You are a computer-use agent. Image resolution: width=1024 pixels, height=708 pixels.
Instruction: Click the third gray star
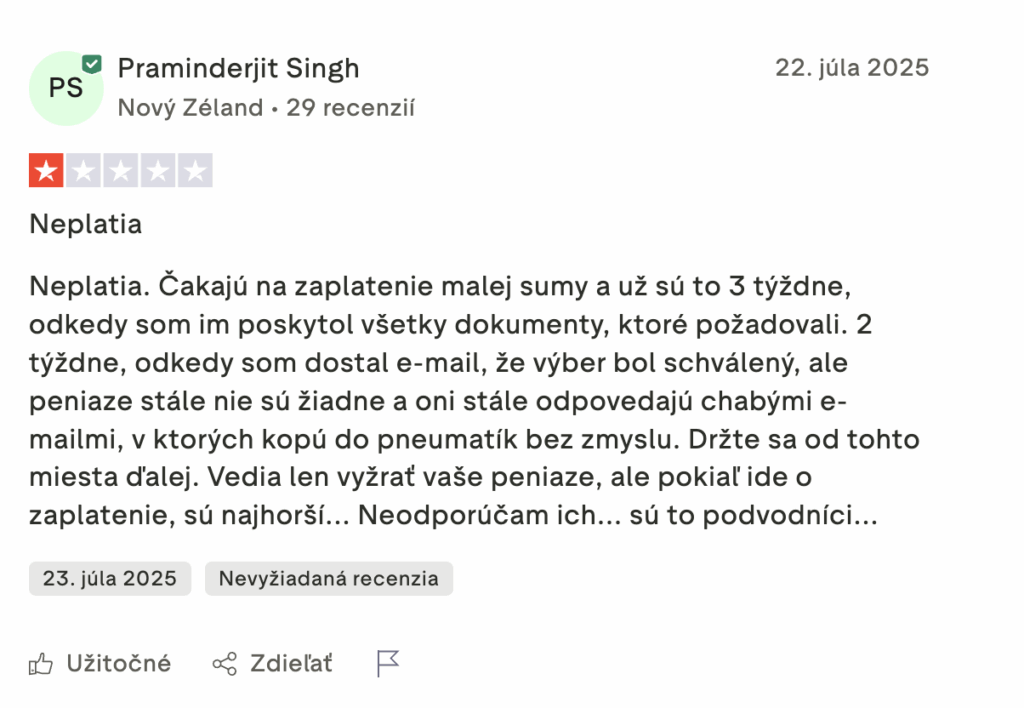120,171
